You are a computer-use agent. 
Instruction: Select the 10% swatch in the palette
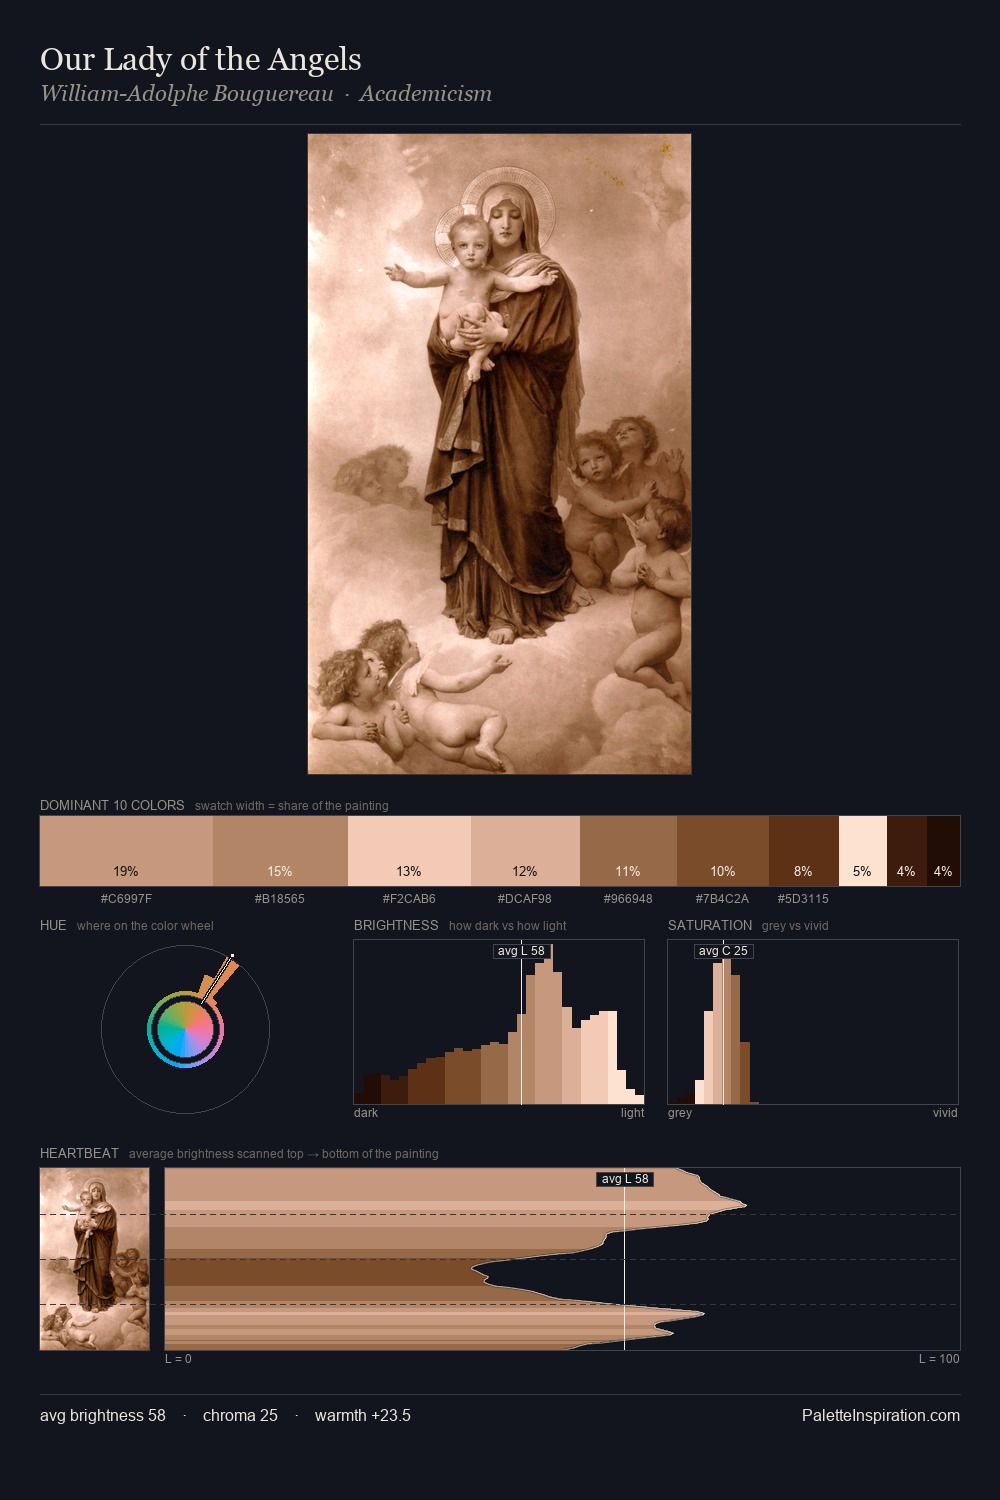point(723,851)
